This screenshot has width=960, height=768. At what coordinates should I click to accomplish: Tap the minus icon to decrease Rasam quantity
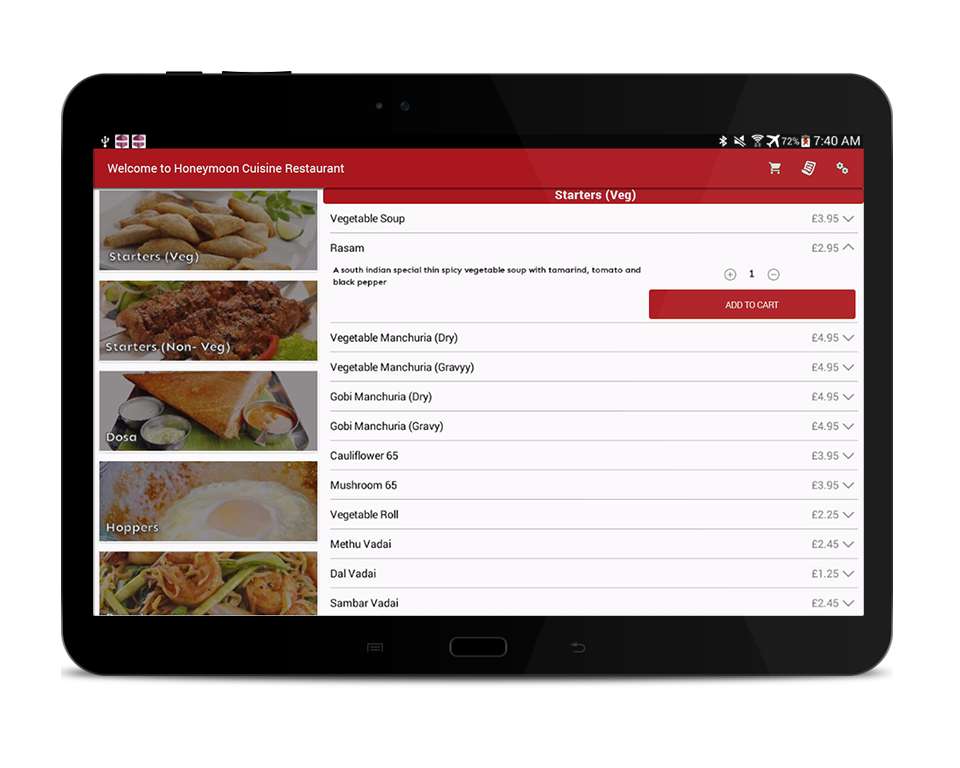pyautogui.click(x=773, y=273)
